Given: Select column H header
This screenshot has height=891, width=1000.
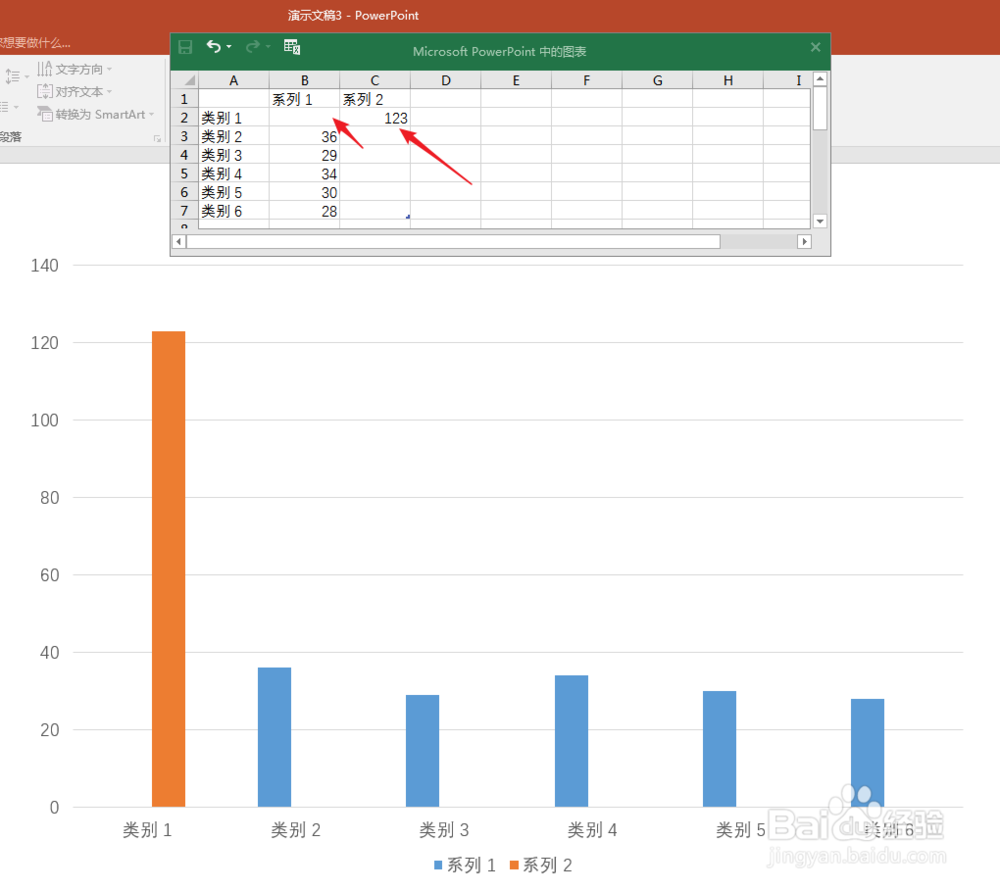Looking at the screenshot, I should click(x=728, y=80).
